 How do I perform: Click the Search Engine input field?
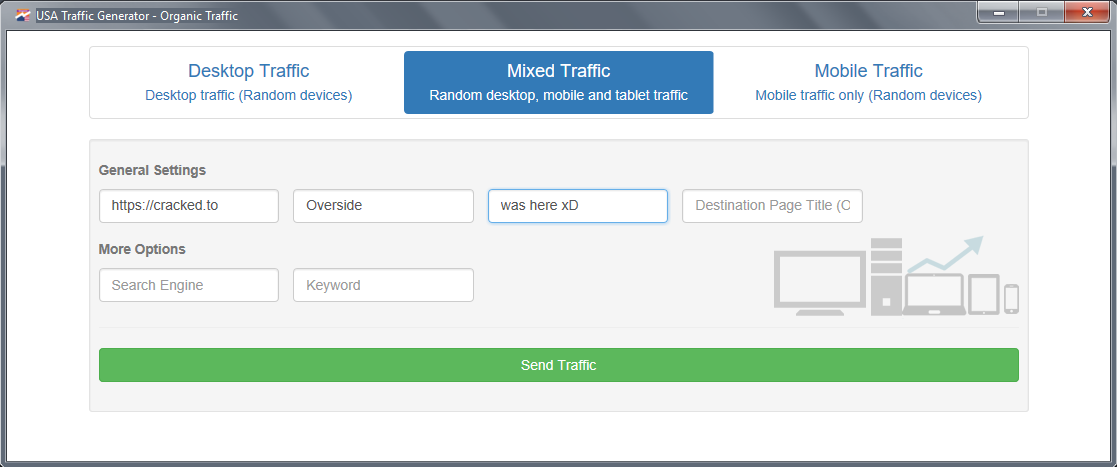point(189,285)
